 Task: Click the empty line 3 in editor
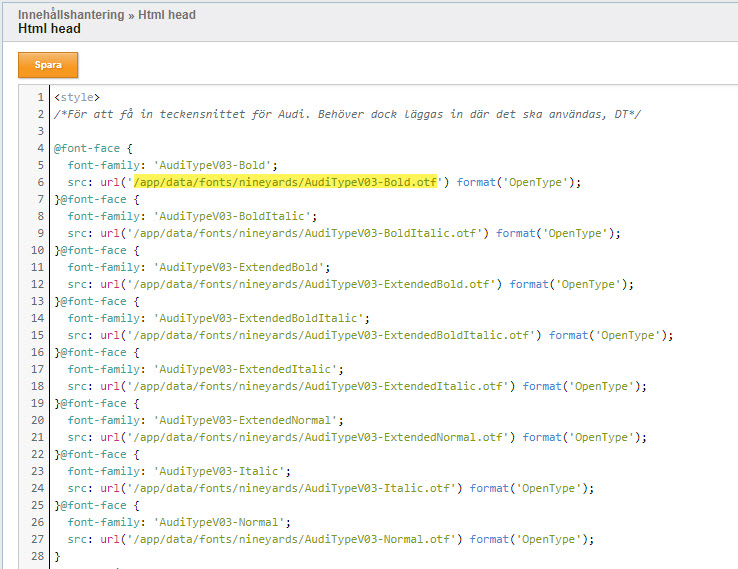coord(393,131)
